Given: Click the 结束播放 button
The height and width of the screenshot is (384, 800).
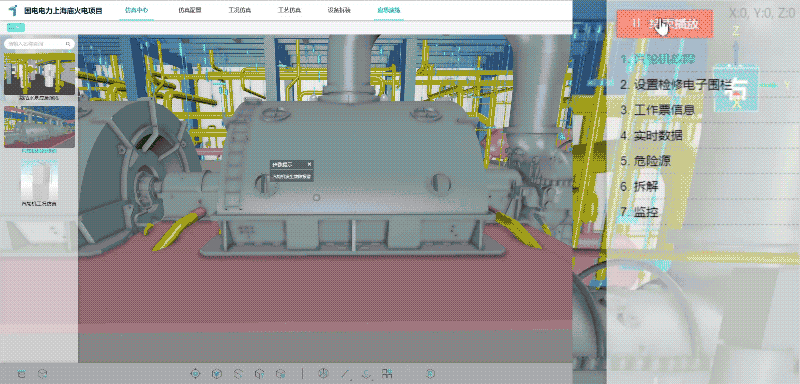Looking at the screenshot, I should point(664,23).
